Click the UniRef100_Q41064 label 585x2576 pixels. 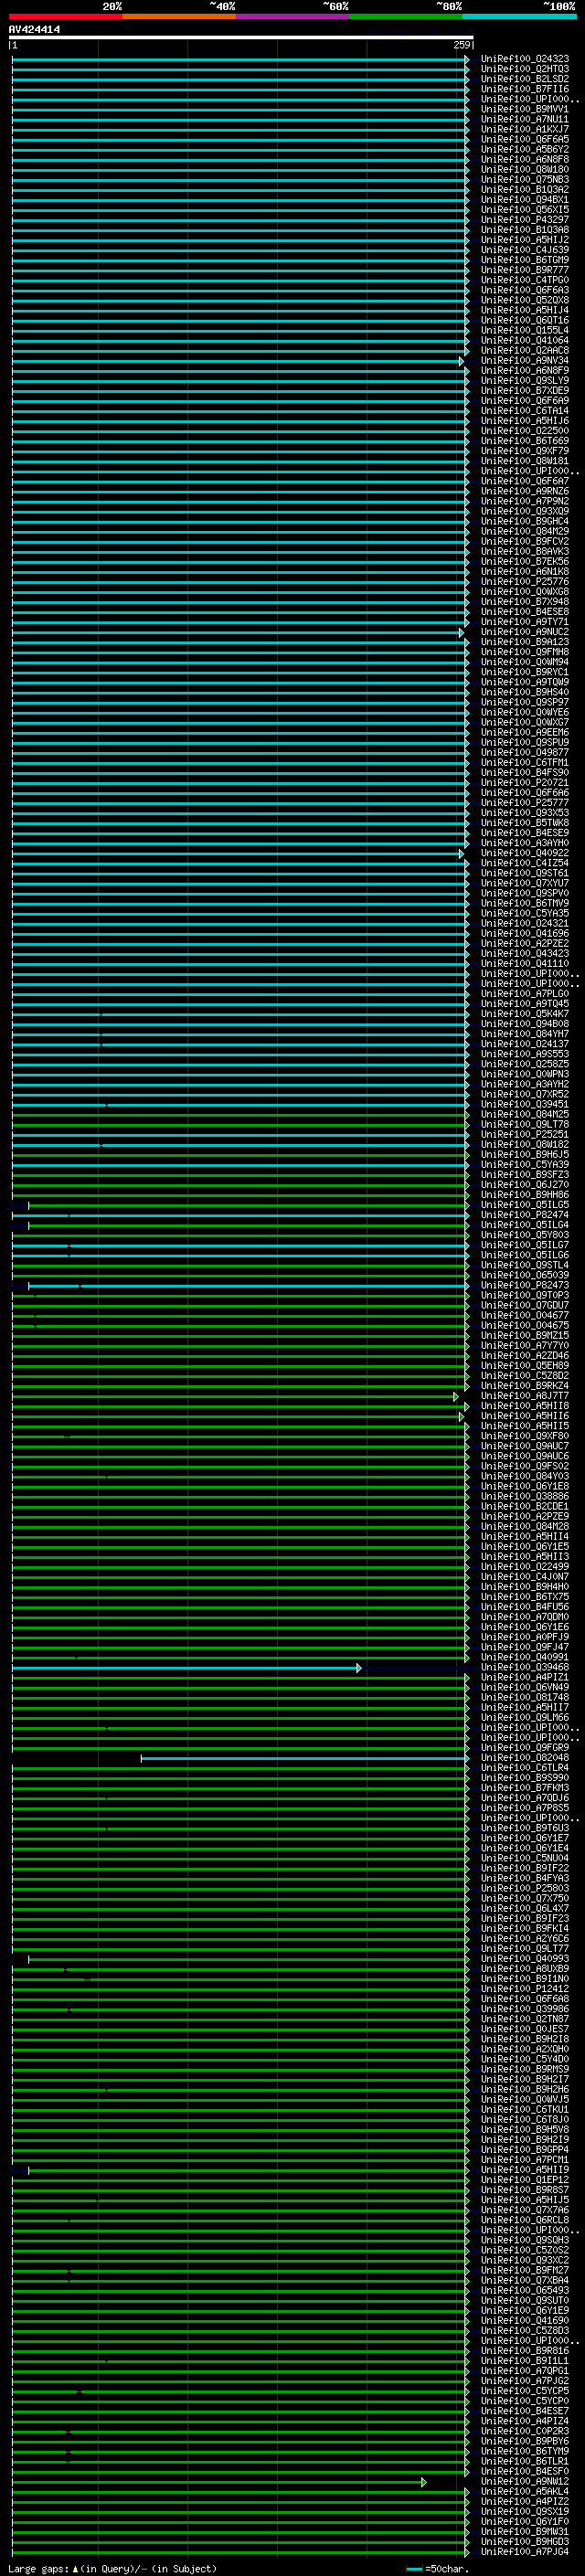pos(525,340)
